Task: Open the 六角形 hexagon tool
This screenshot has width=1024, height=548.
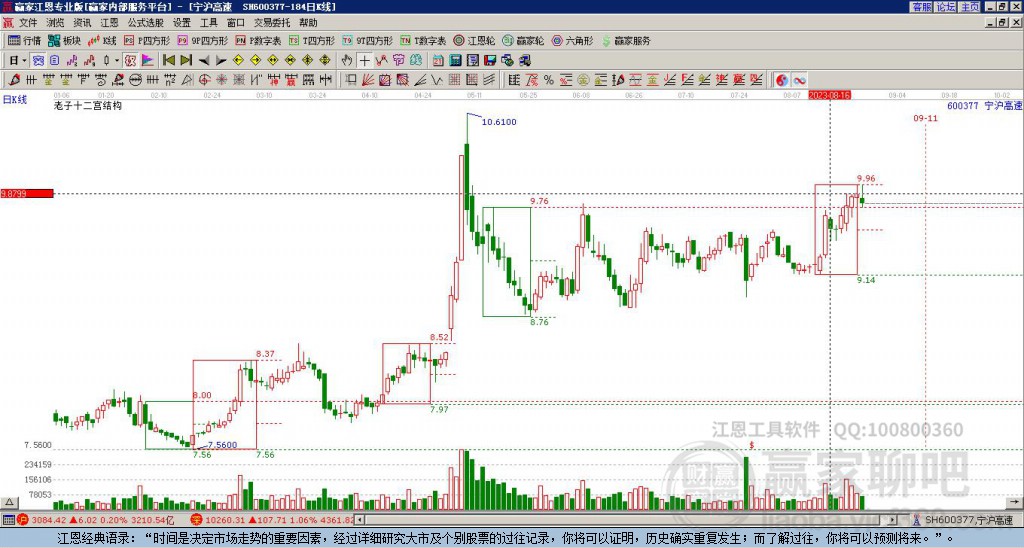Action: (x=573, y=40)
